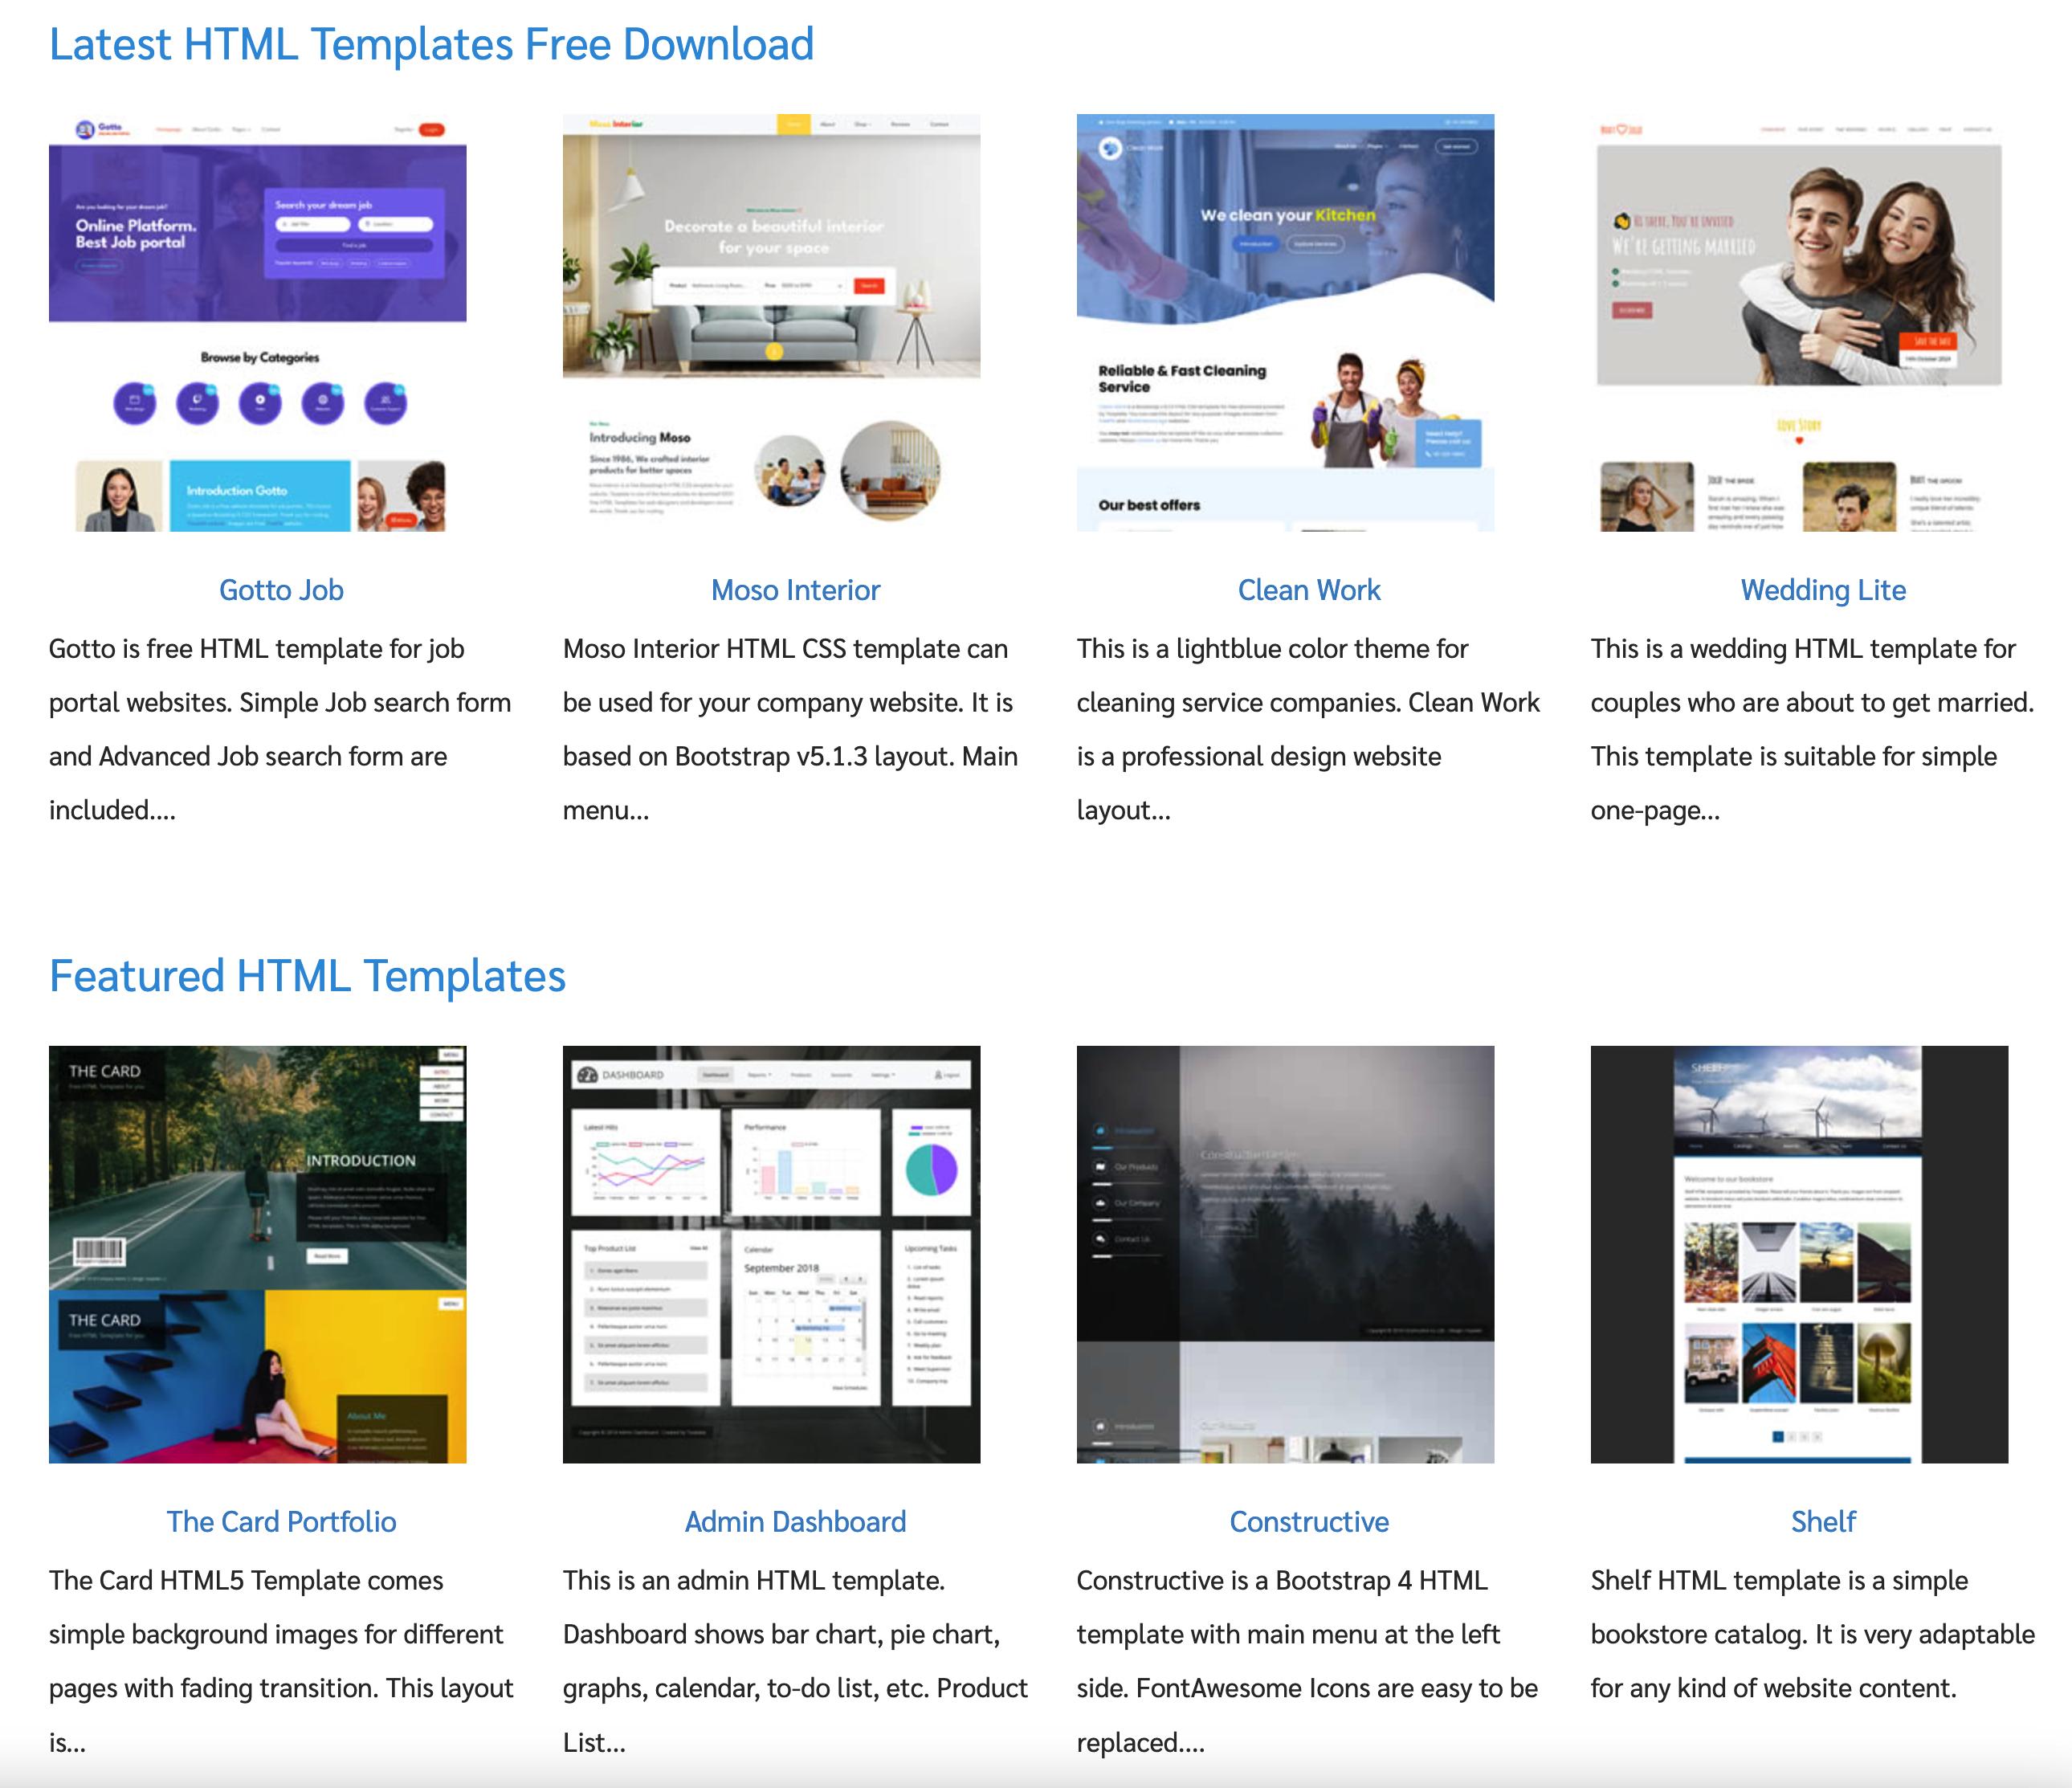Click the Gotto logo icon in the Gotto Job preview
This screenshot has width=2072, height=1788.
85,130
